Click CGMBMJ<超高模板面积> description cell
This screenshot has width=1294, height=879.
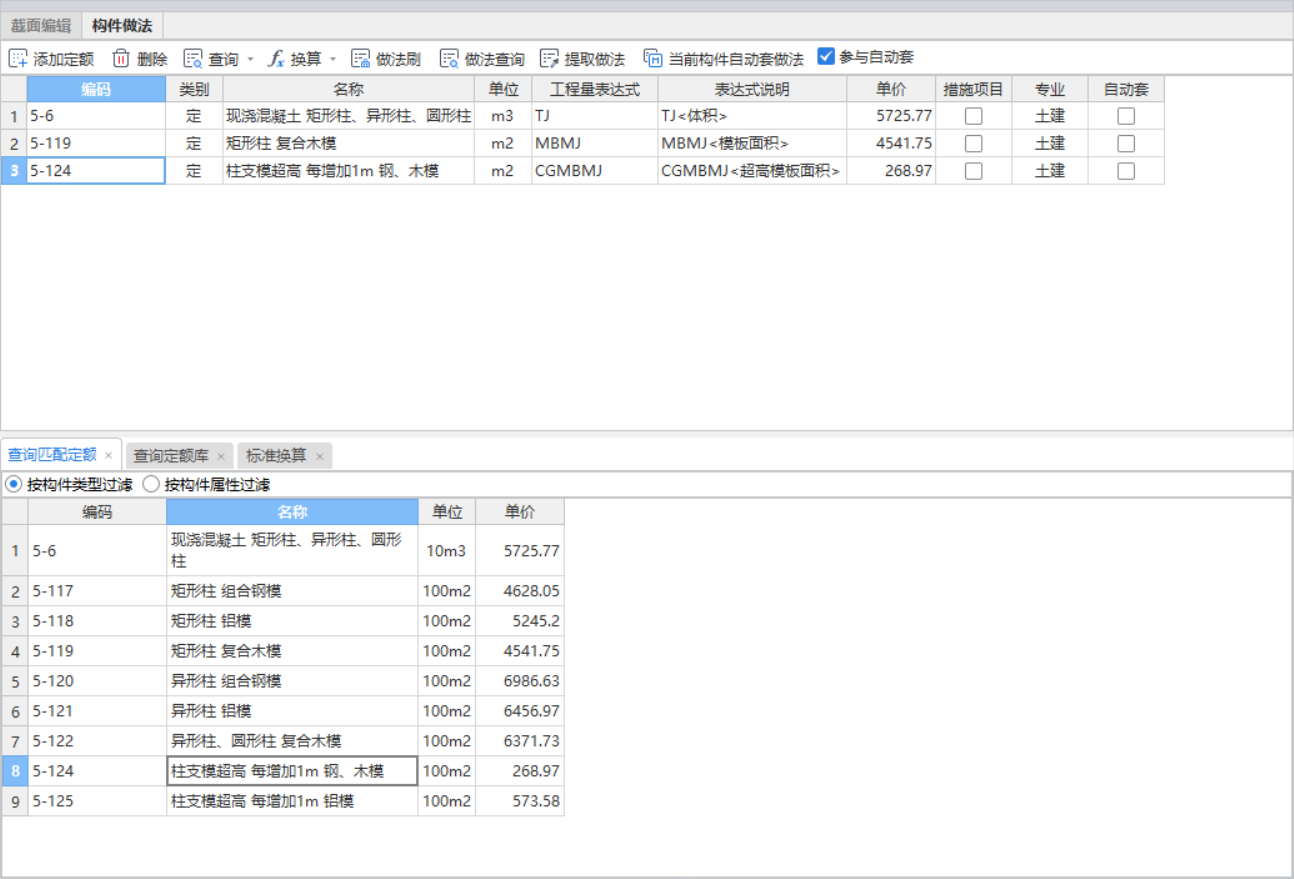[x=752, y=171]
